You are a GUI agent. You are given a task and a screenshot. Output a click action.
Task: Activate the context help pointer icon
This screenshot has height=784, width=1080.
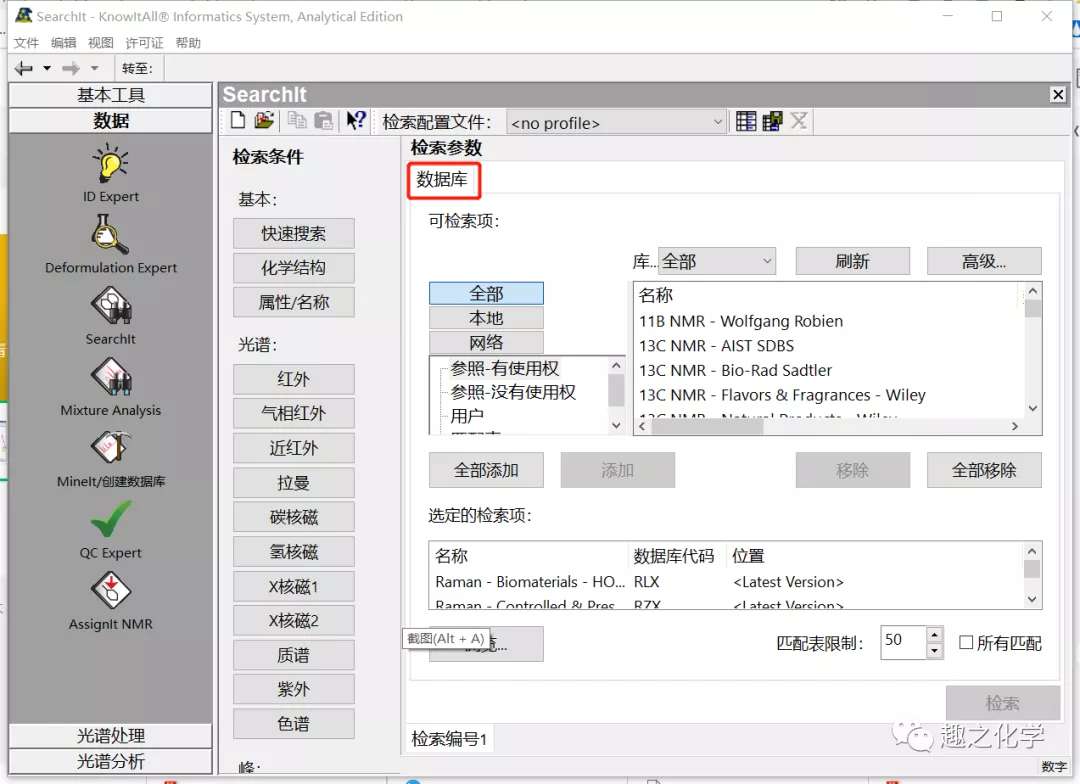click(355, 121)
